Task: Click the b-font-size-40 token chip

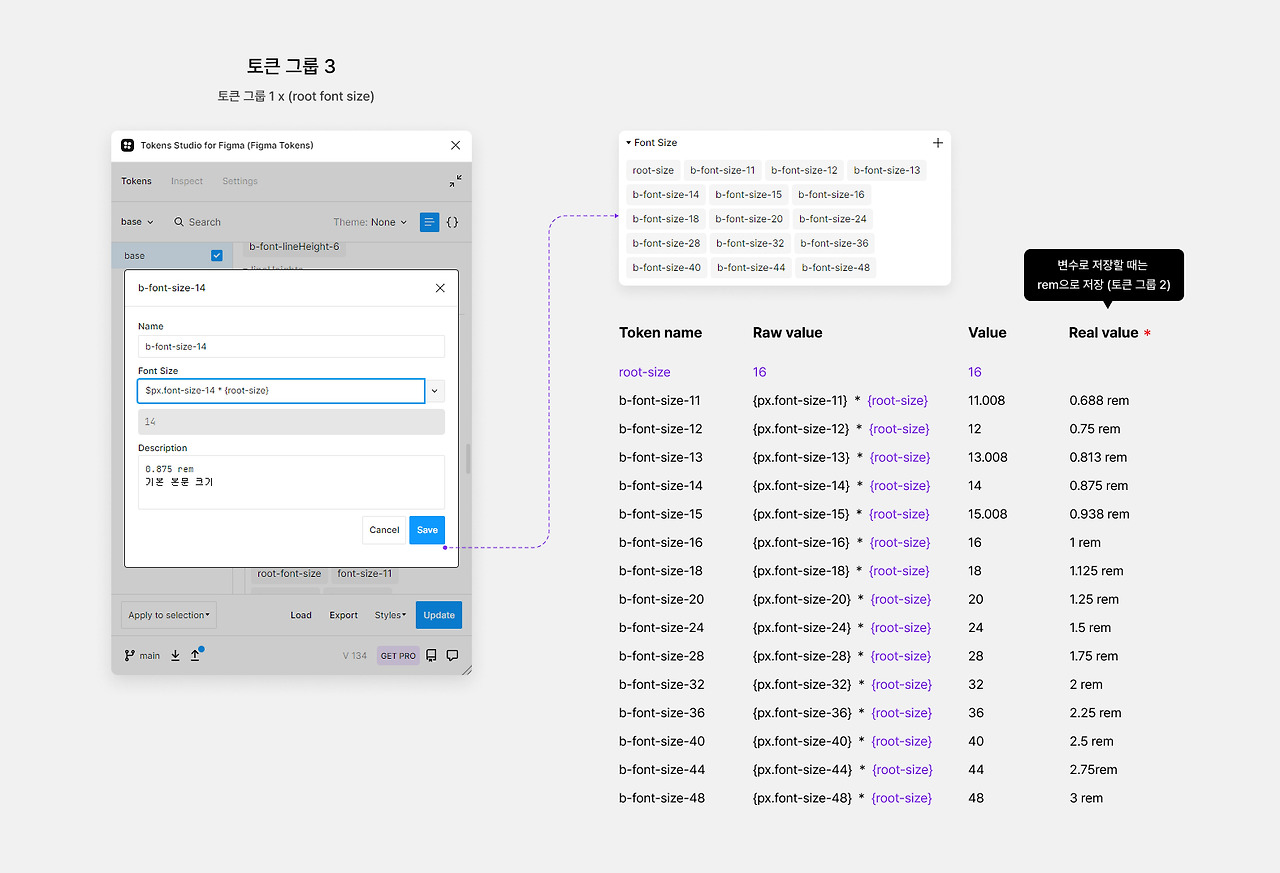Action: pos(667,268)
